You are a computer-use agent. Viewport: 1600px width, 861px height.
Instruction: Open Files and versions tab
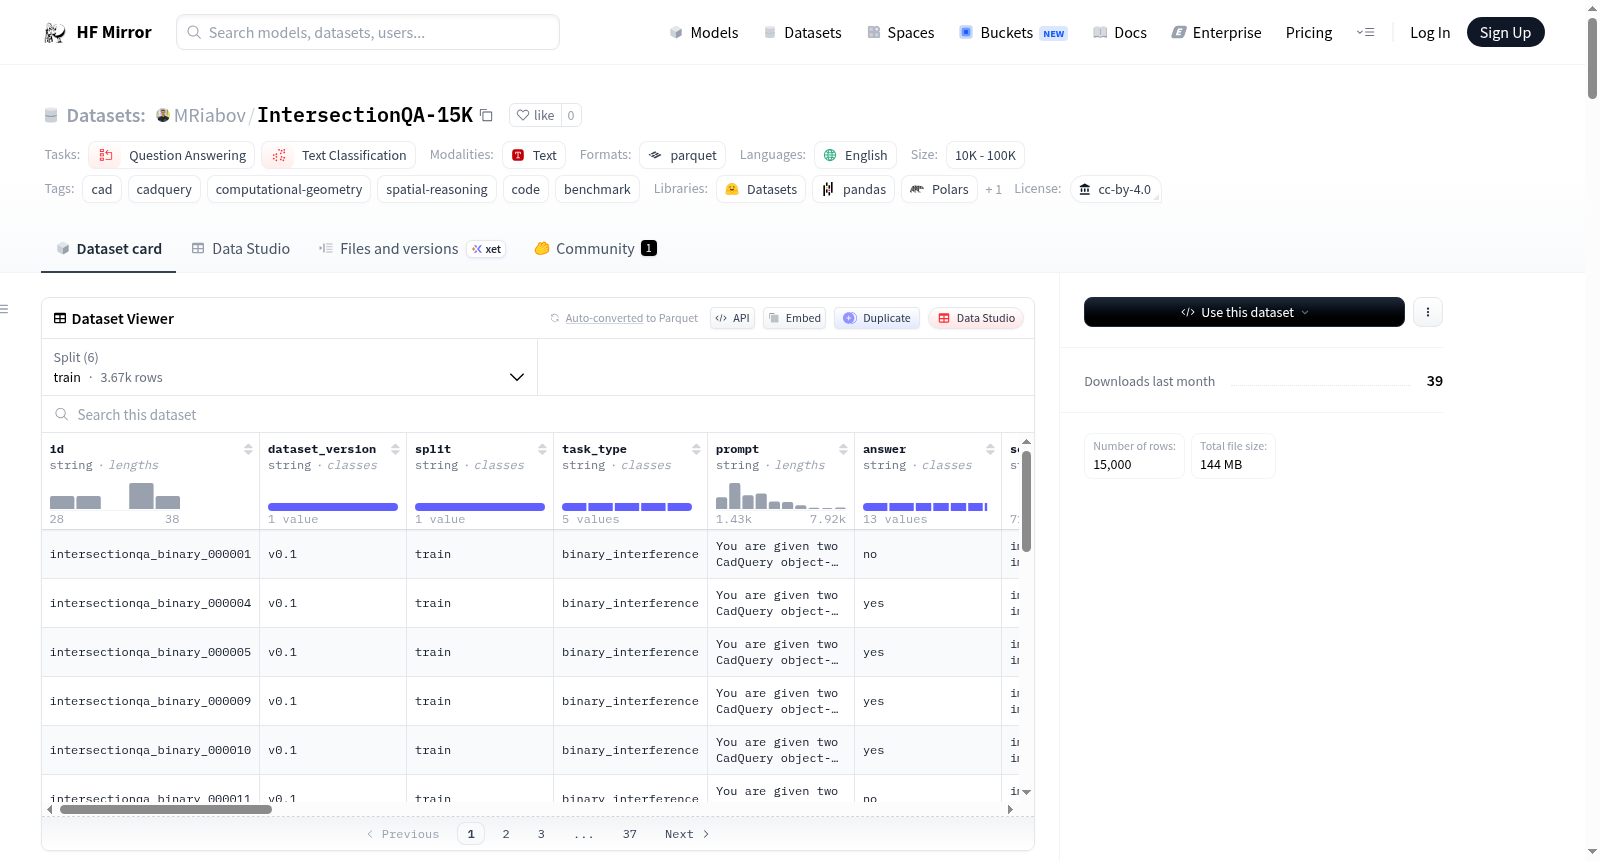[x=412, y=249]
